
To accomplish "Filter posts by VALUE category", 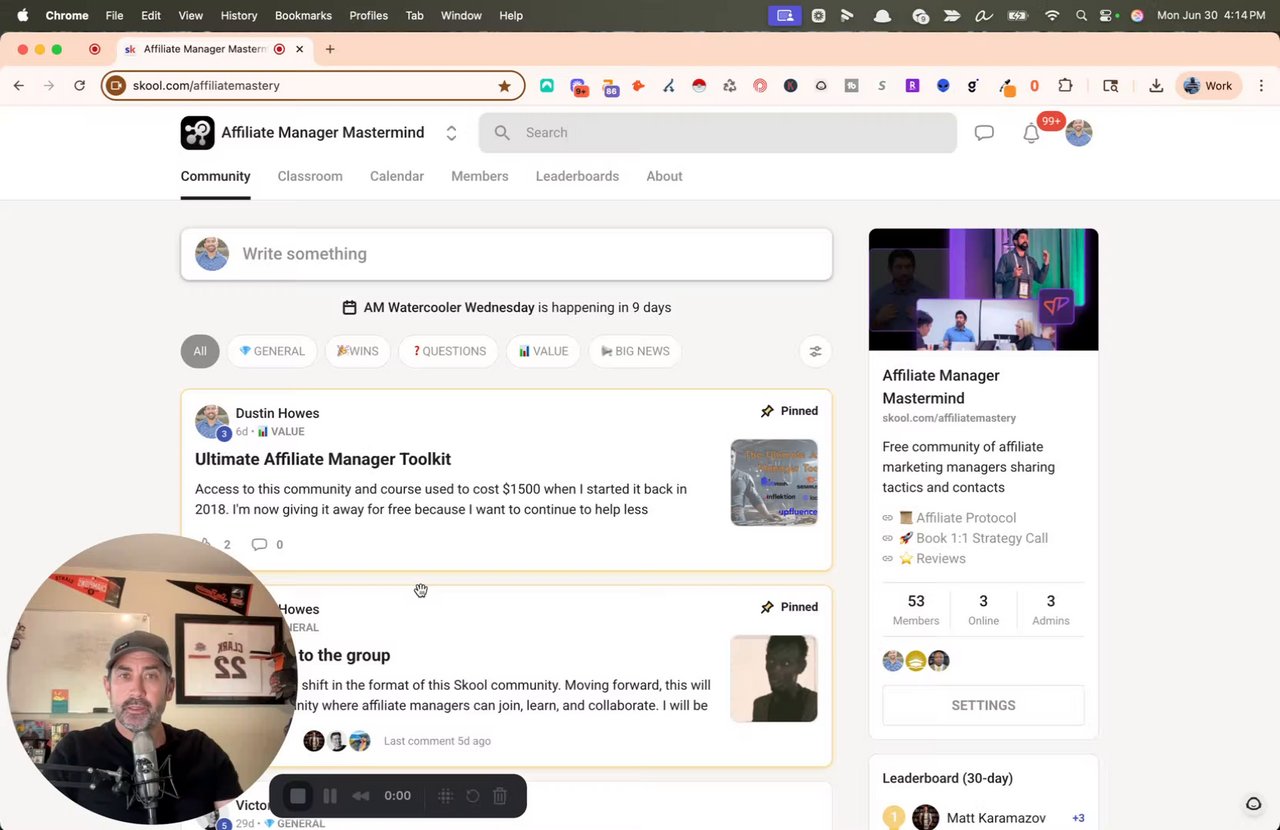I will (x=543, y=351).
